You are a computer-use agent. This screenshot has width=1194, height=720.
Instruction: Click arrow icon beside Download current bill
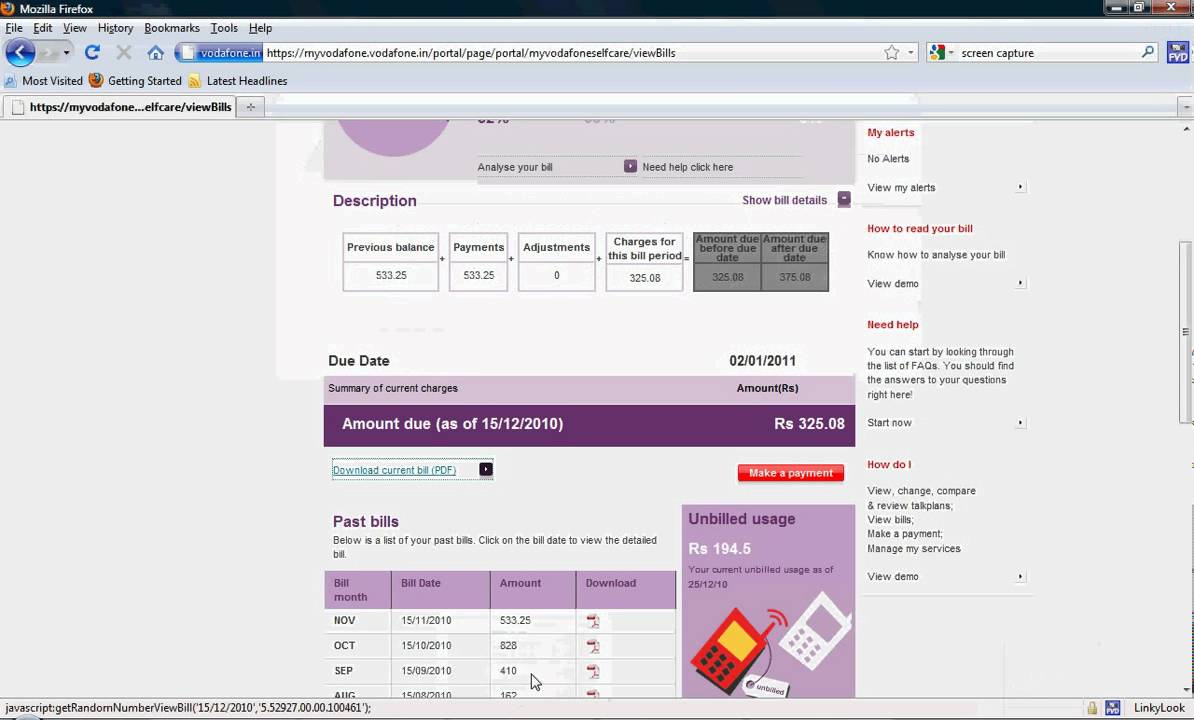pyautogui.click(x=486, y=470)
